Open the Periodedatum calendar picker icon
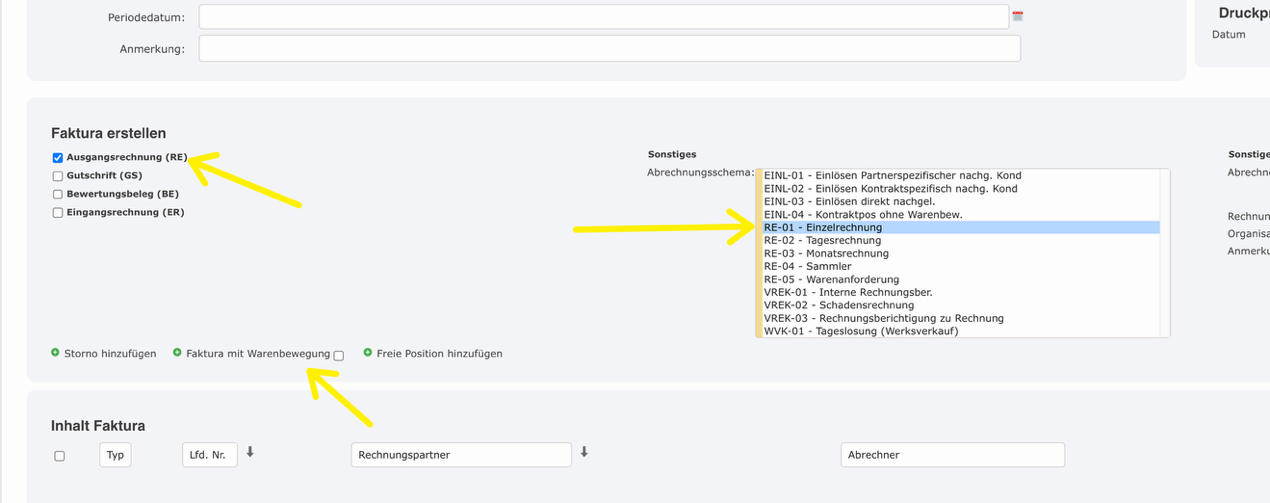Image resolution: width=1270 pixels, height=503 pixels. pyautogui.click(x=1018, y=17)
